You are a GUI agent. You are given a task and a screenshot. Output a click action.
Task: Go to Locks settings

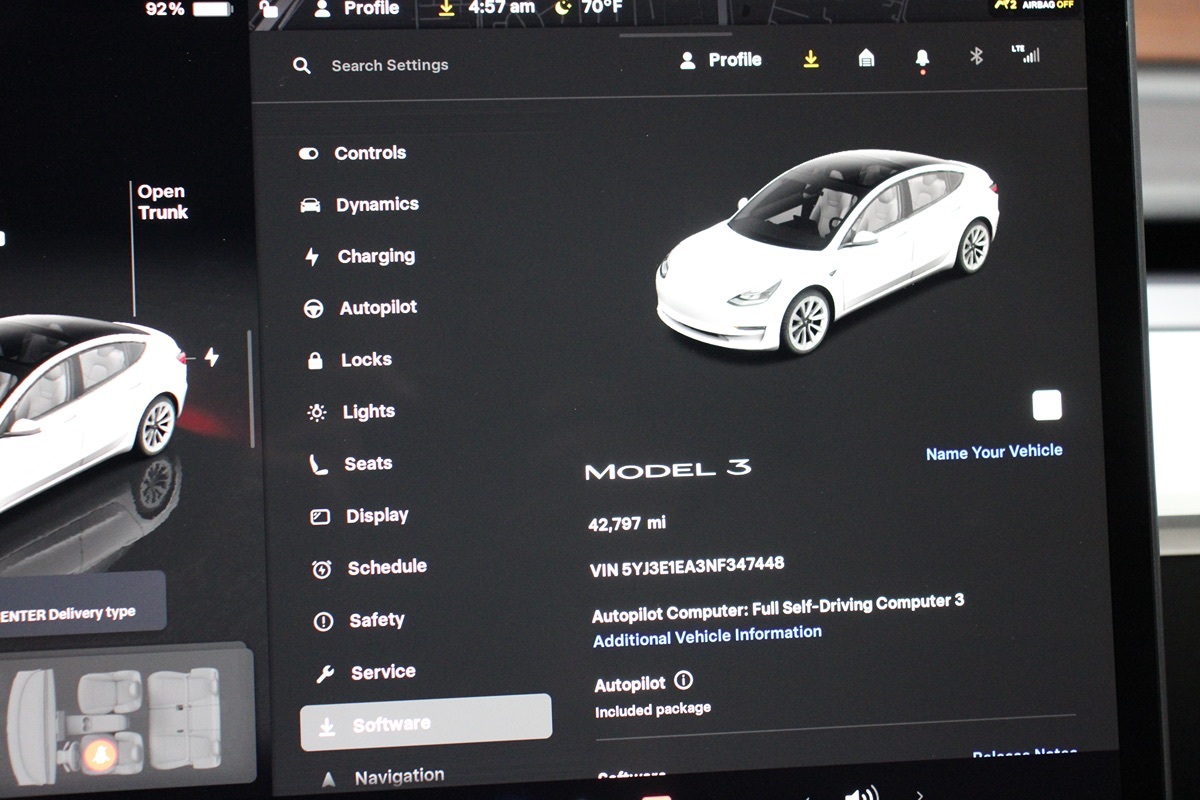[366, 360]
